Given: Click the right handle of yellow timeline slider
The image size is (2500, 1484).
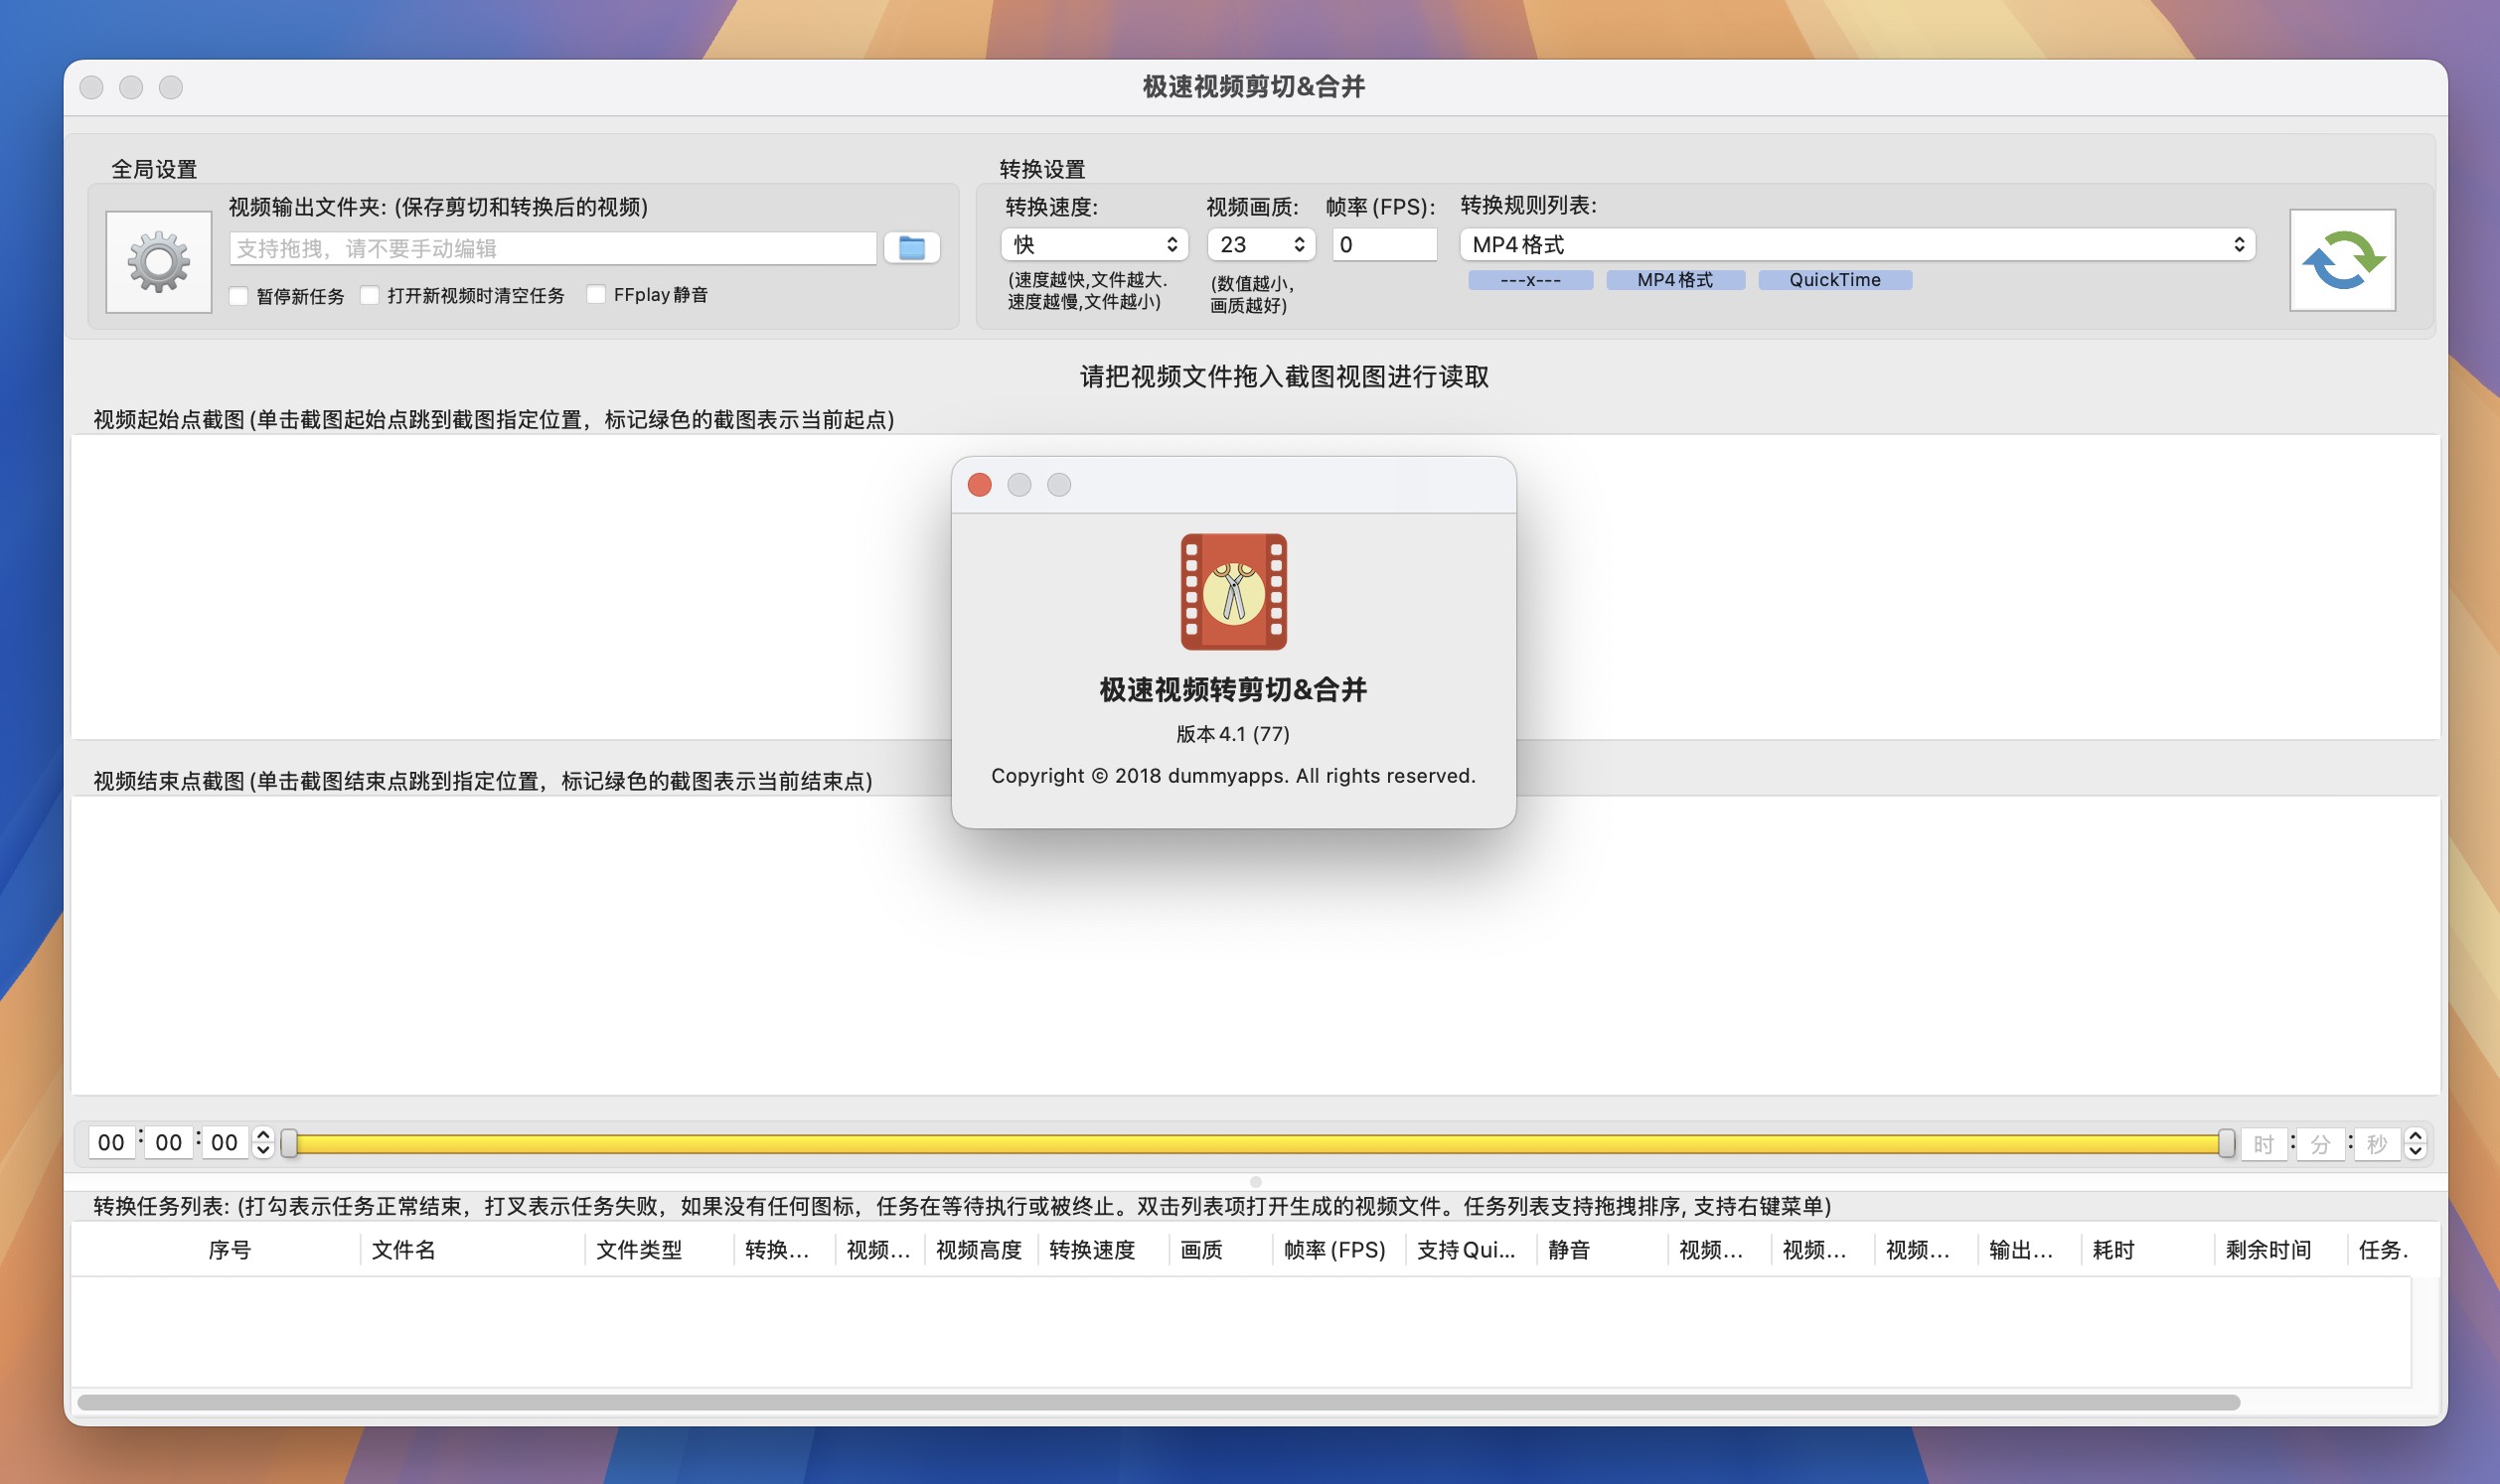Looking at the screenshot, I should (x=2226, y=1143).
